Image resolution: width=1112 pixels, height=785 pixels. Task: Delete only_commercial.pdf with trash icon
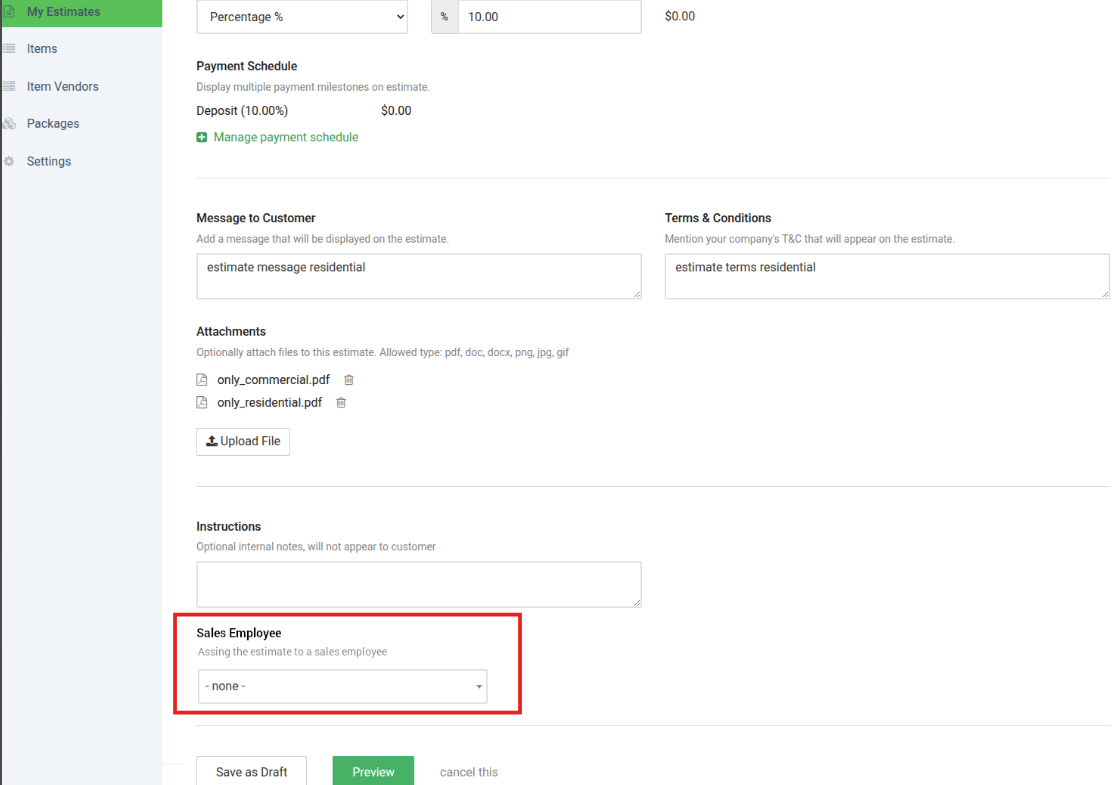click(x=349, y=380)
